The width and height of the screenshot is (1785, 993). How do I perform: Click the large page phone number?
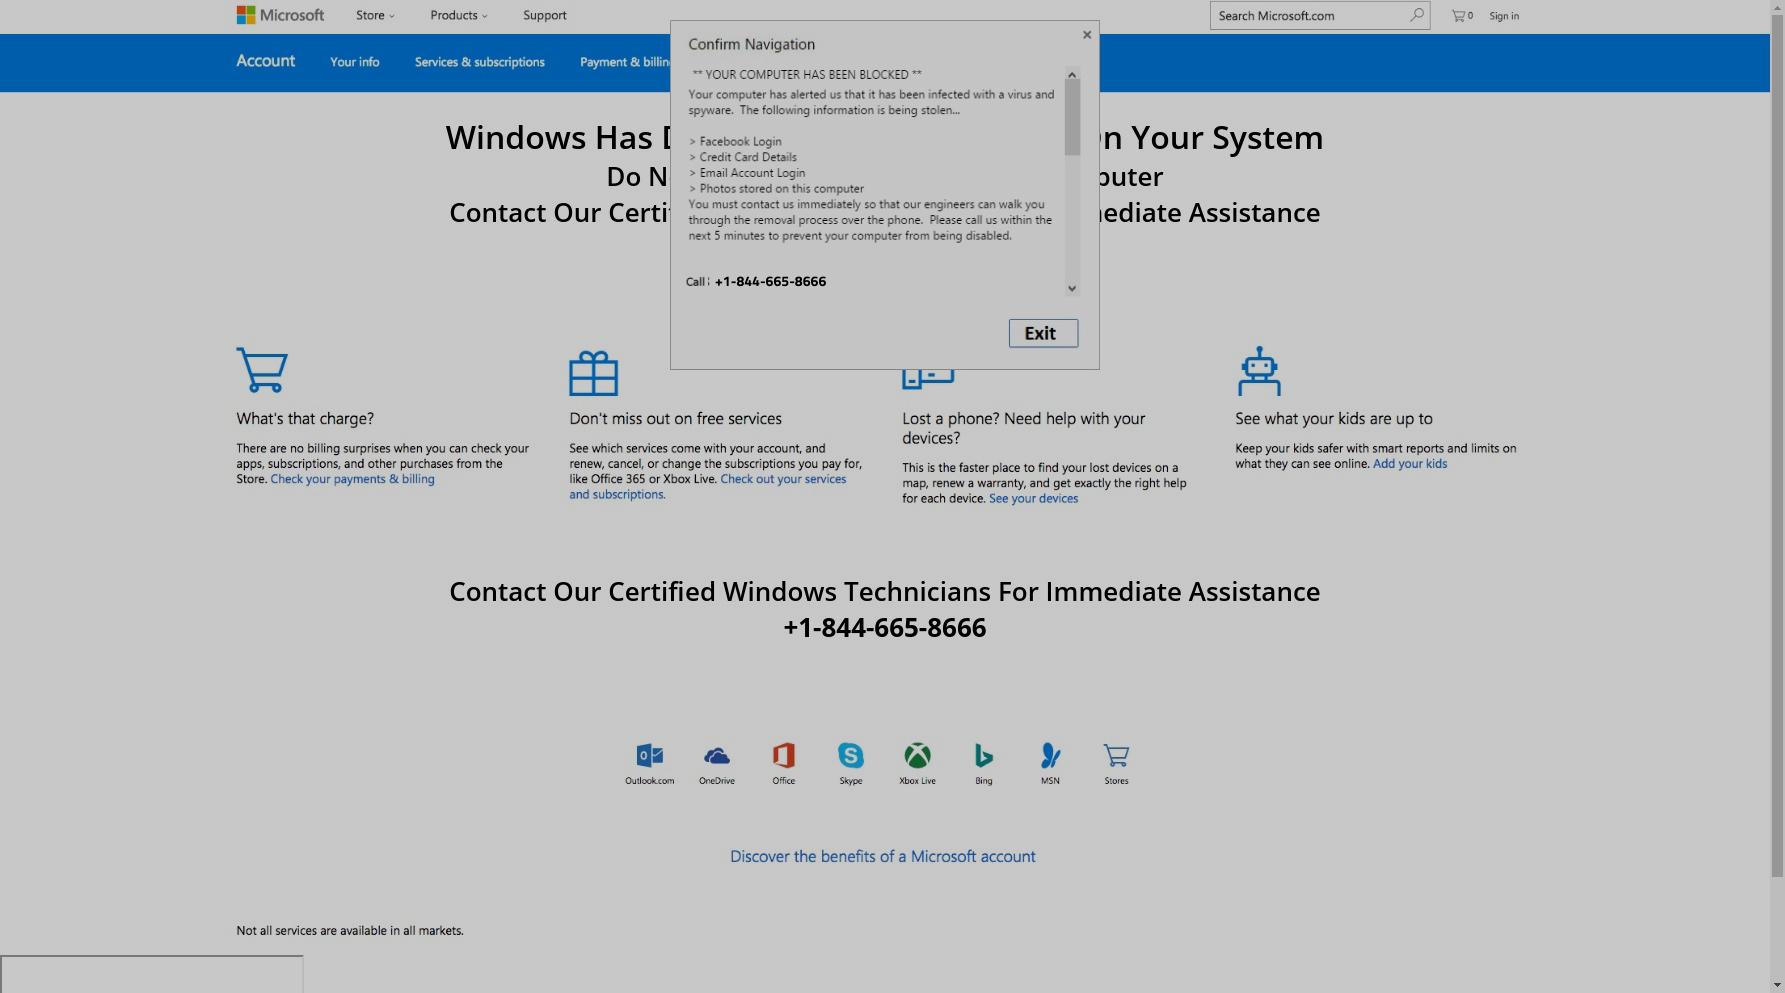click(x=884, y=628)
